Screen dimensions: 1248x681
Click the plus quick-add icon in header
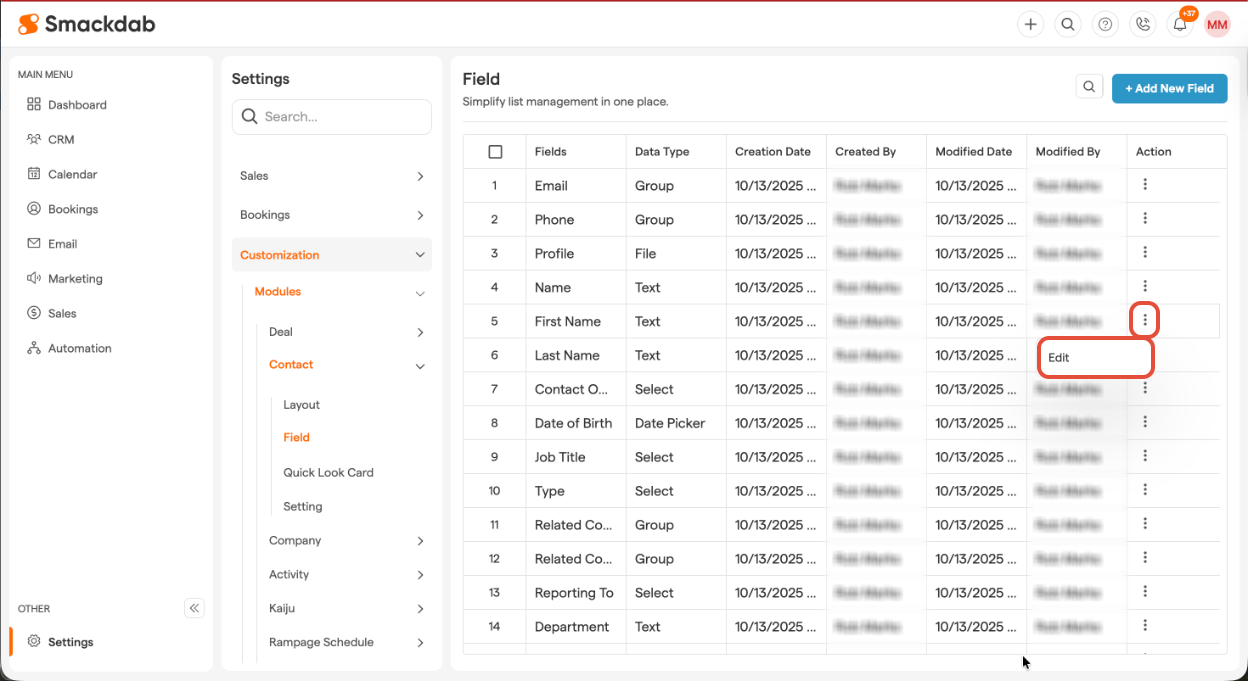(x=1030, y=25)
